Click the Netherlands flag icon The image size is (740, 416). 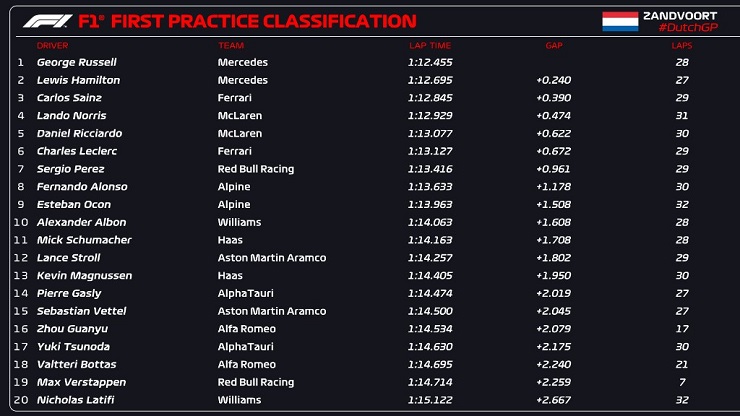click(x=620, y=21)
